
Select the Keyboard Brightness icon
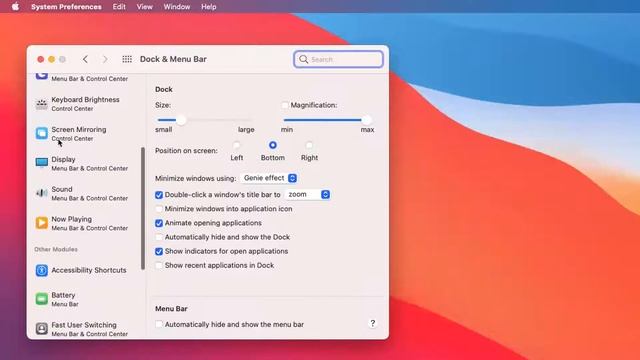[42, 104]
